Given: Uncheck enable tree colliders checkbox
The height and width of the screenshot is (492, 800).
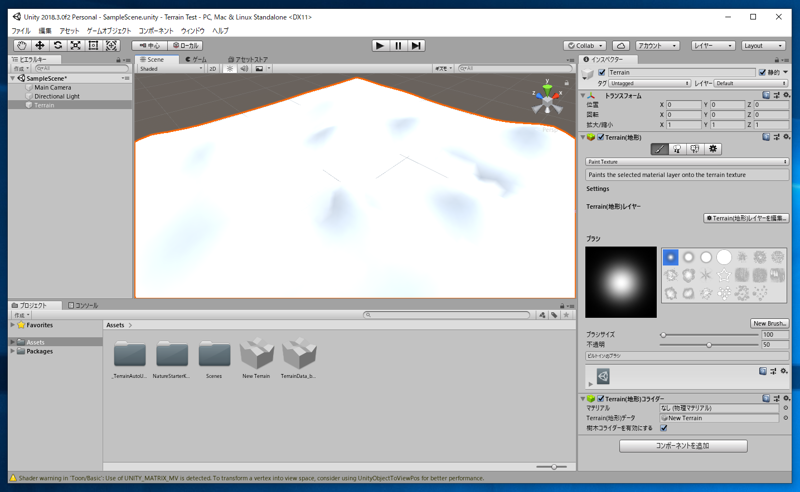Looking at the screenshot, I should tap(664, 428).
